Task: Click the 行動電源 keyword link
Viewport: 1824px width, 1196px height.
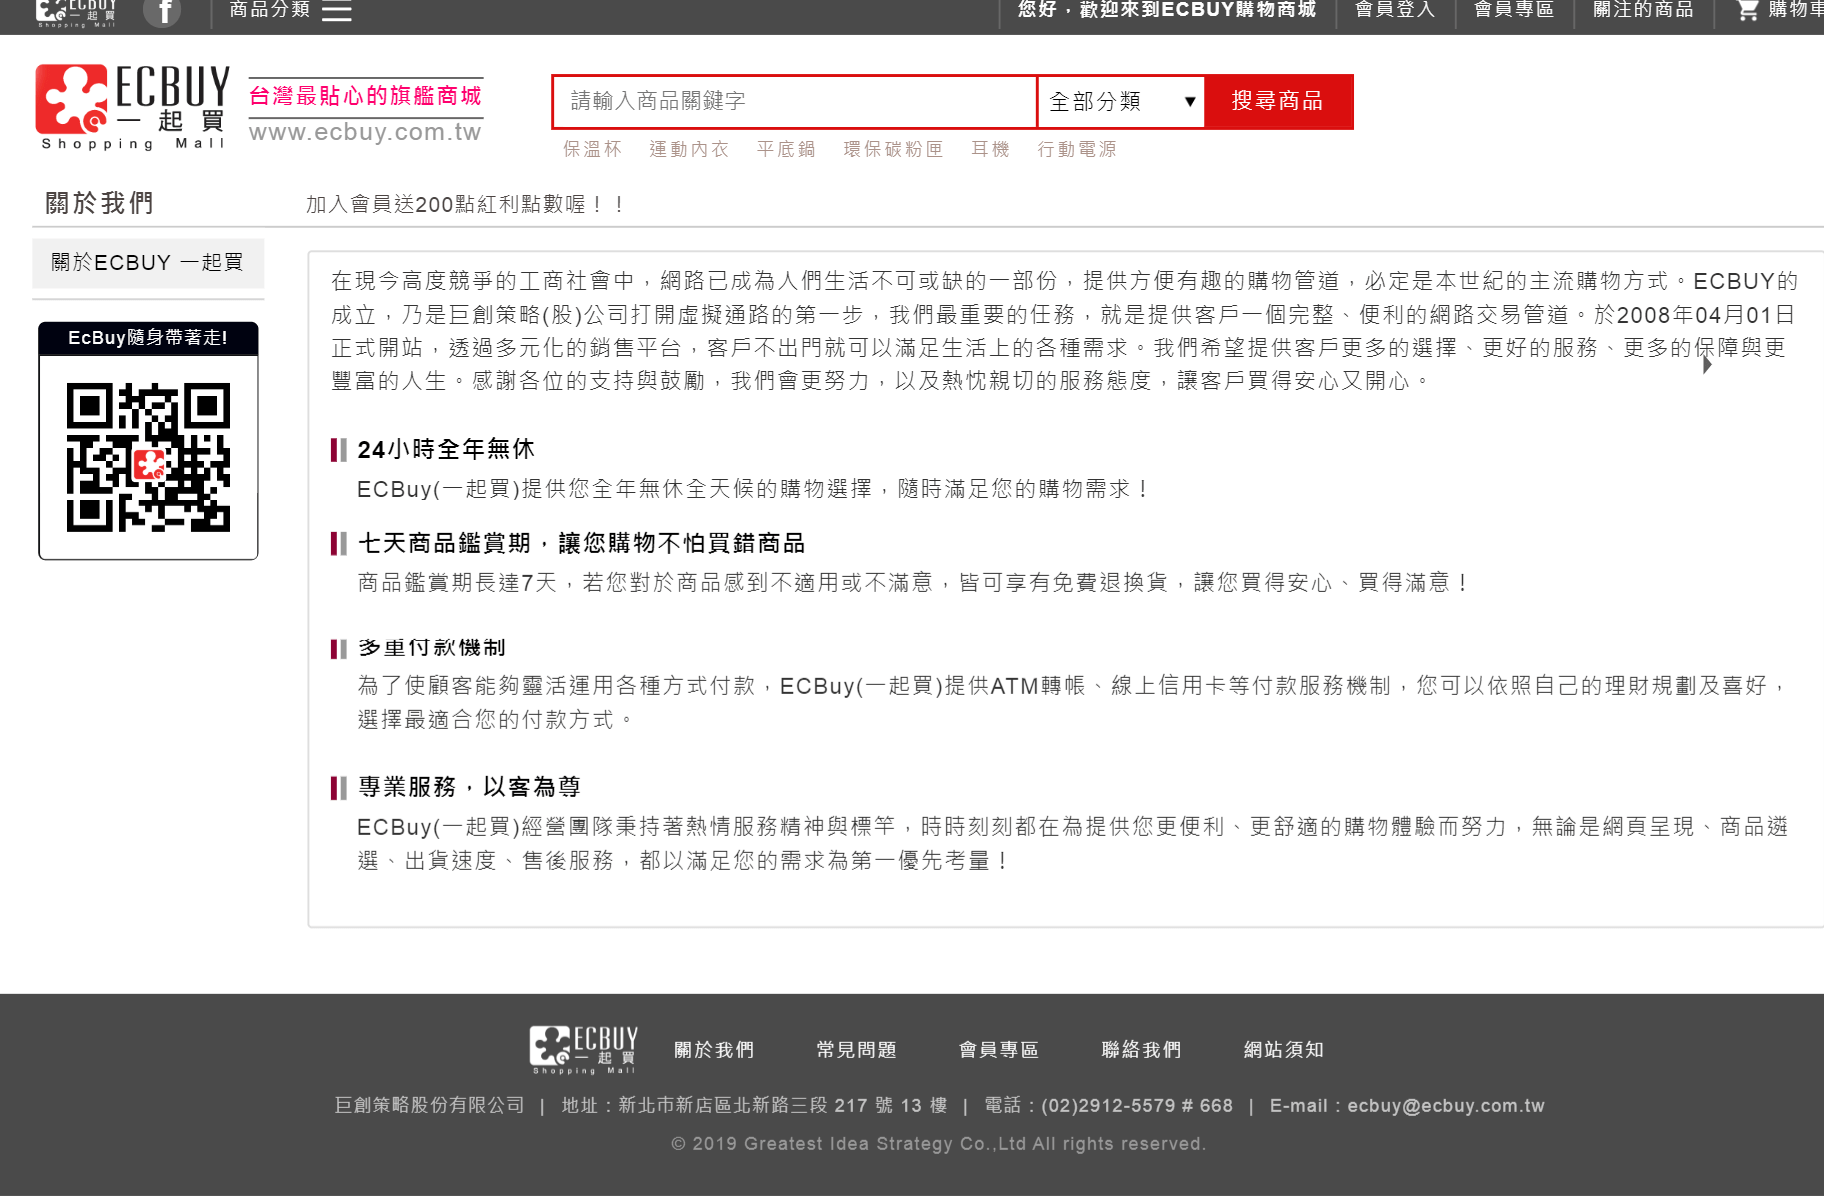Action: point(1077,149)
